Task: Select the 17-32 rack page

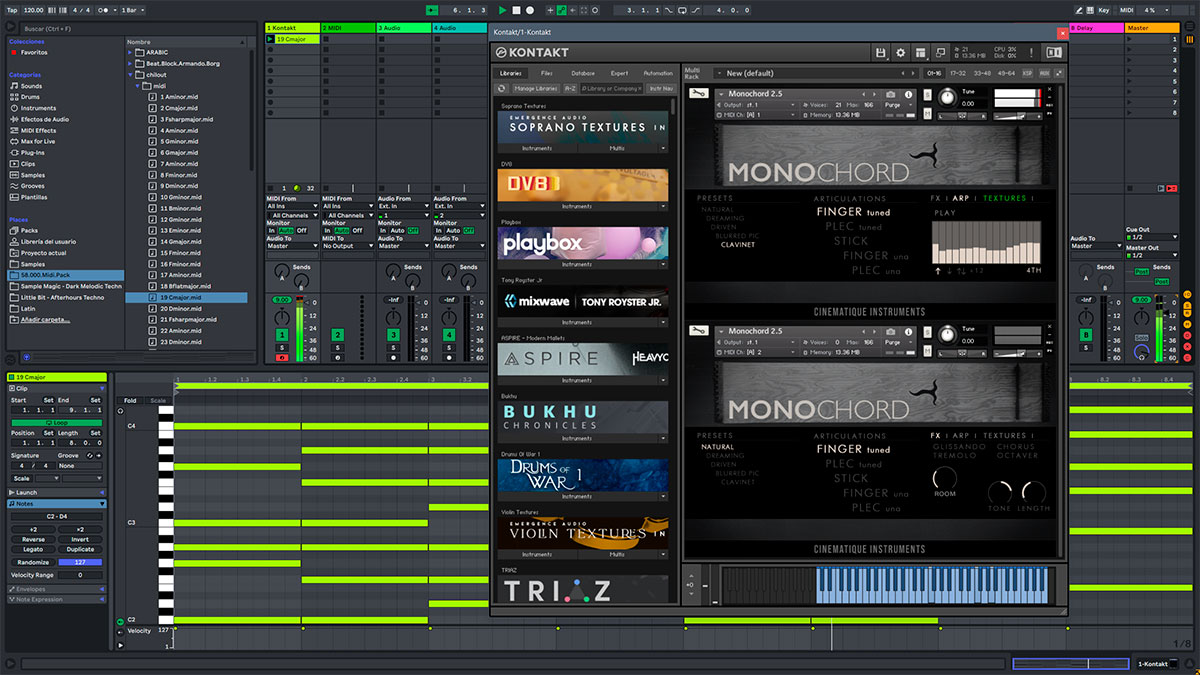Action: [957, 73]
